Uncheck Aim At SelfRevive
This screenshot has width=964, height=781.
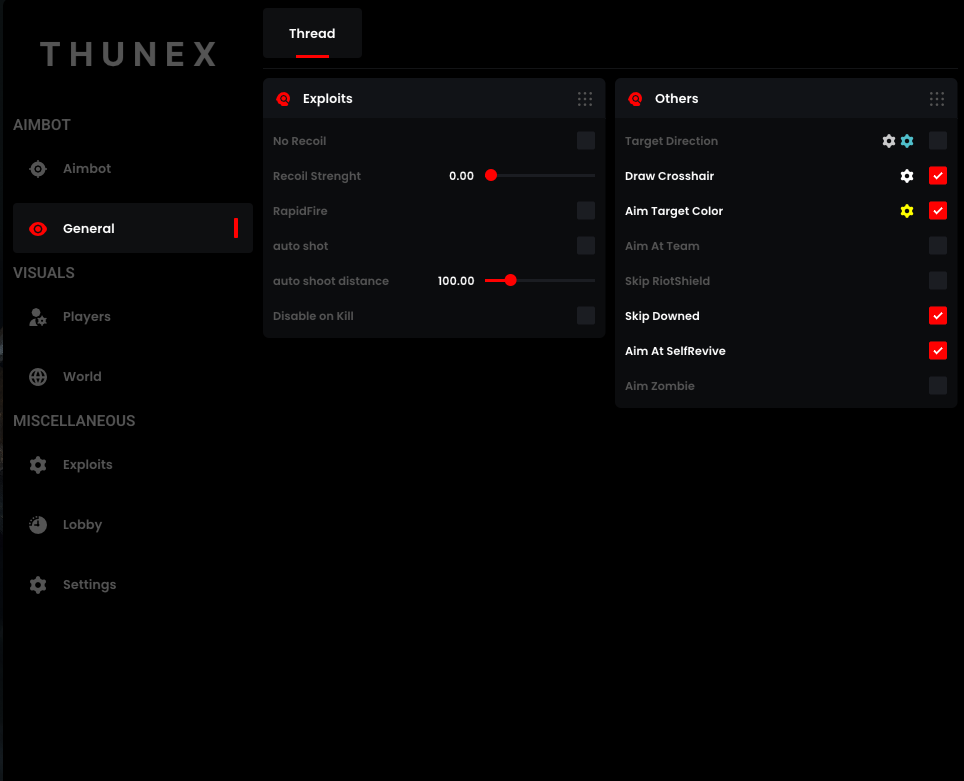coord(937,350)
